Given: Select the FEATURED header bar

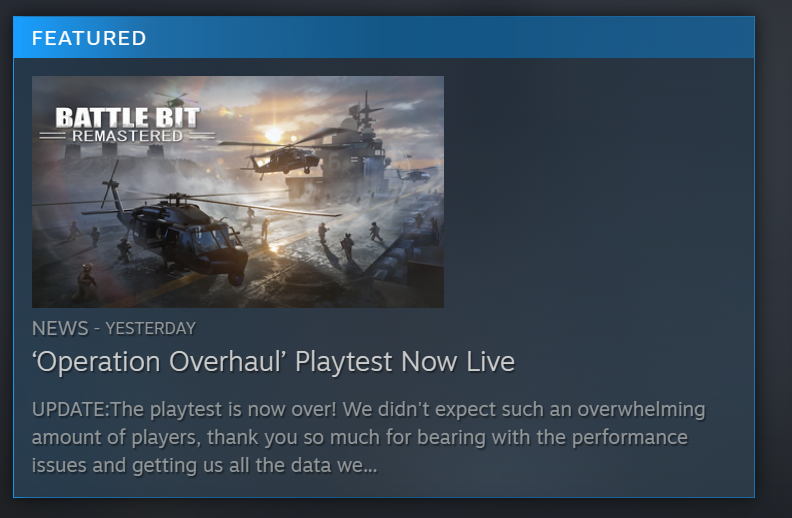Looking at the screenshot, I should 384,37.
